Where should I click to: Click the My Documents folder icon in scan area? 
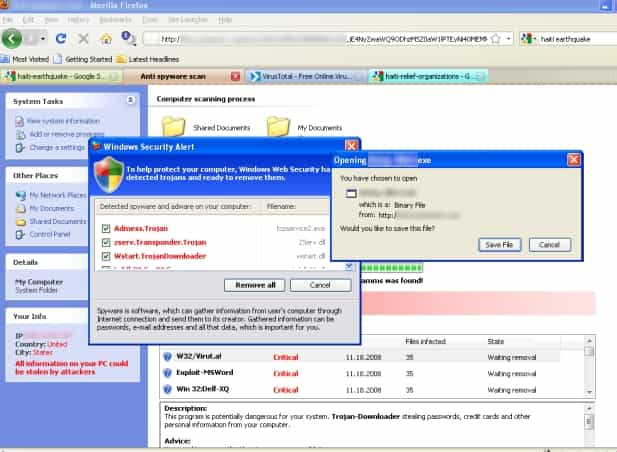(278, 126)
